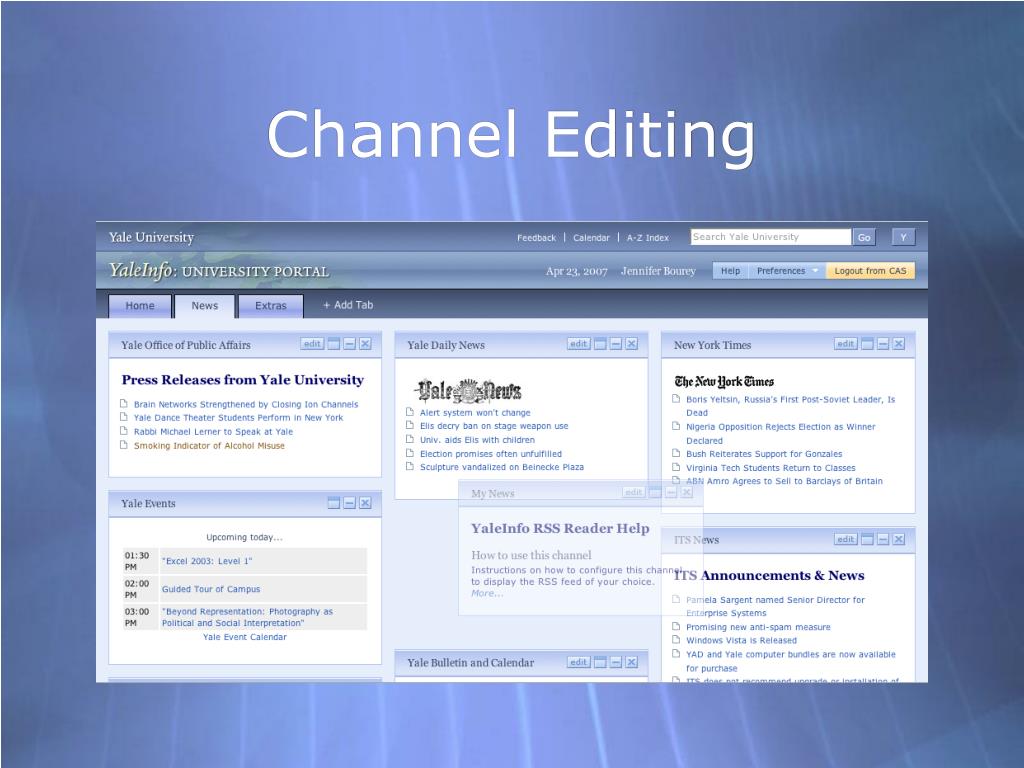Close the Yale Daily News channel
Screen dimensions: 1024x768
[x=632, y=344]
